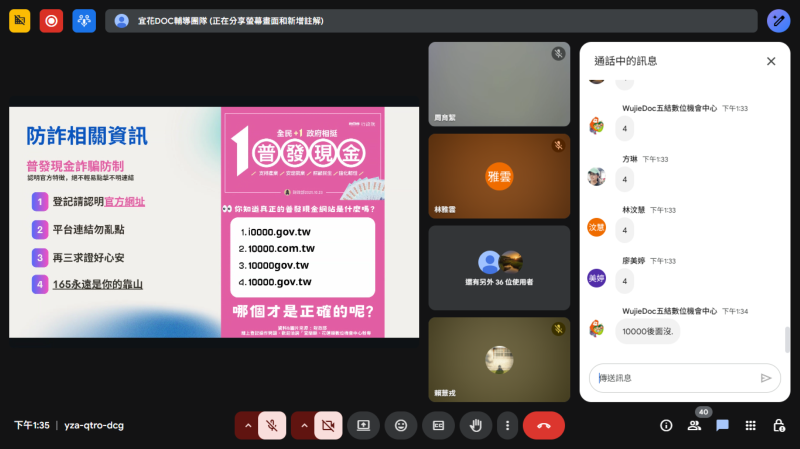The image size is (800, 449).
Task: Click the present screen button
Action: pyautogui.click(x=363, y=425)
